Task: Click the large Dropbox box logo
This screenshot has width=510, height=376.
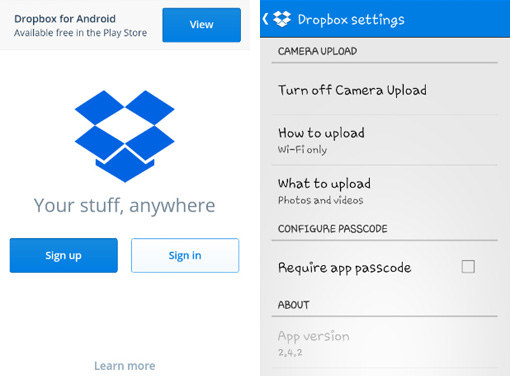Action: (x=124, y=136)
